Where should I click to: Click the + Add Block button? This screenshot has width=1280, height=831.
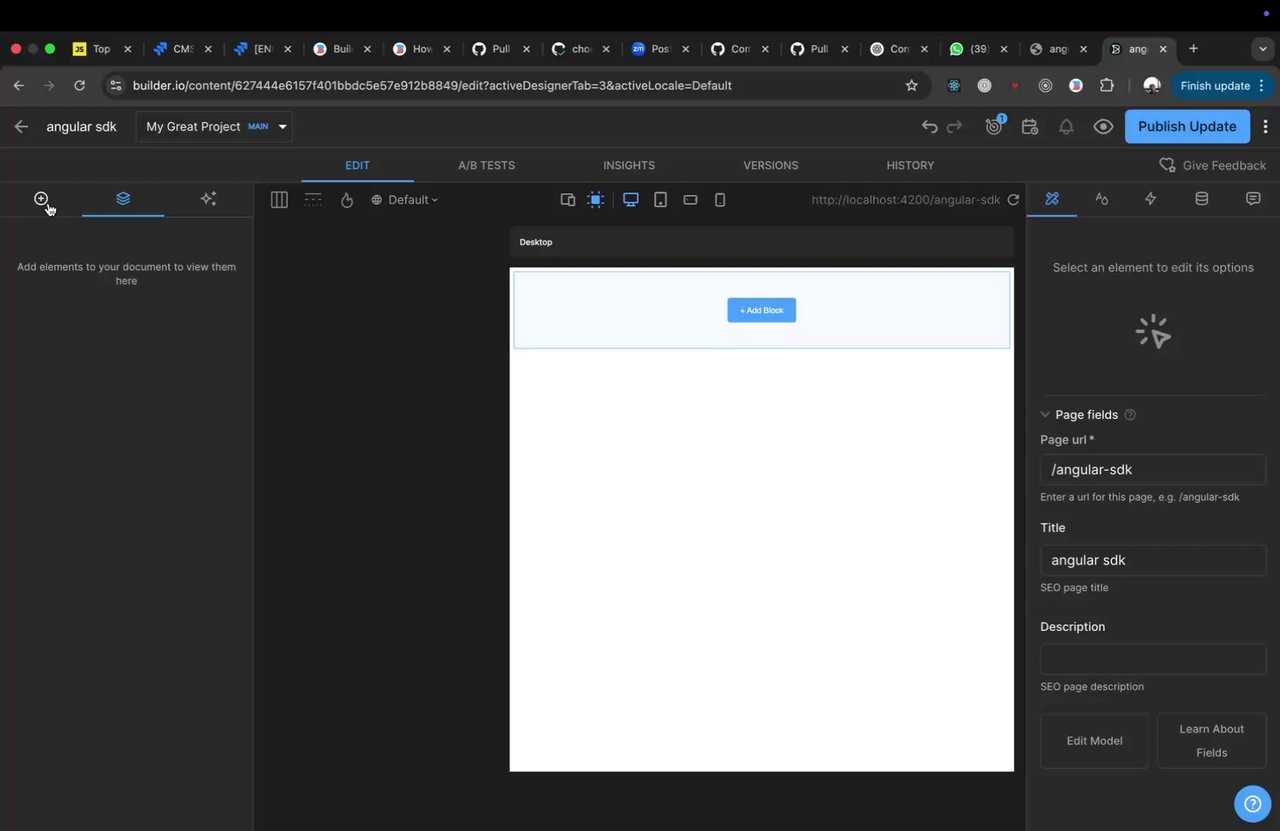pyautogui.click(x=761, y=311)
